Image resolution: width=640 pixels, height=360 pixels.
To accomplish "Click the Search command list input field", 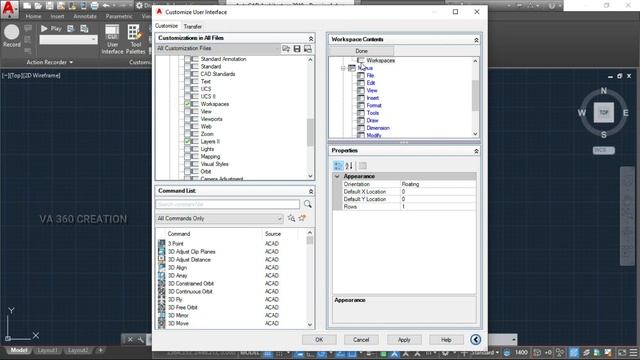I will (x=228, y=204).
